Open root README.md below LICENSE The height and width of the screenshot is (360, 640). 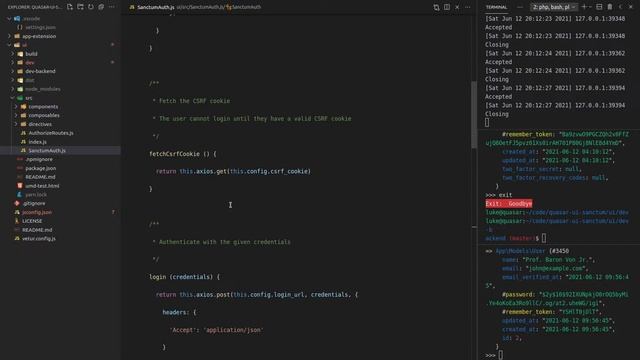(x=37, y=230)
